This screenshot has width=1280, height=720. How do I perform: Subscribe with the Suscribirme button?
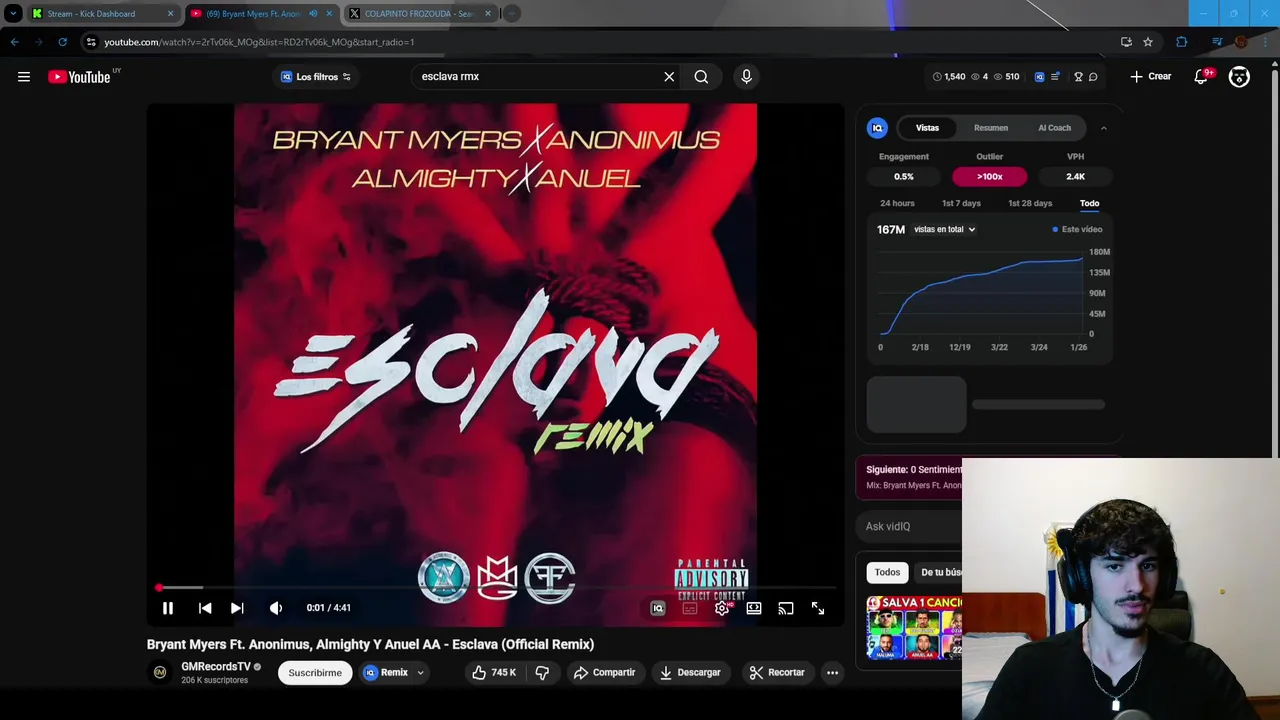click(315, 673)
